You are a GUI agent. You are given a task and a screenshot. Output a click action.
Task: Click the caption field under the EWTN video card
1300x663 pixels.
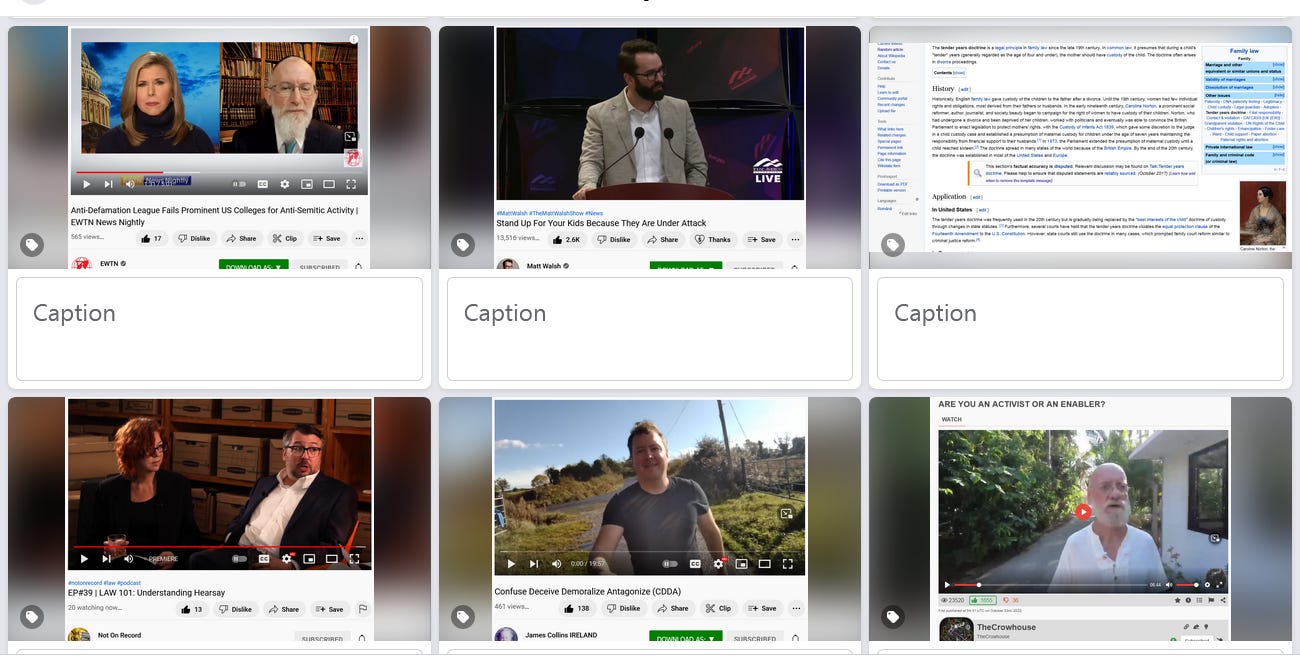[x=219, y=329]
